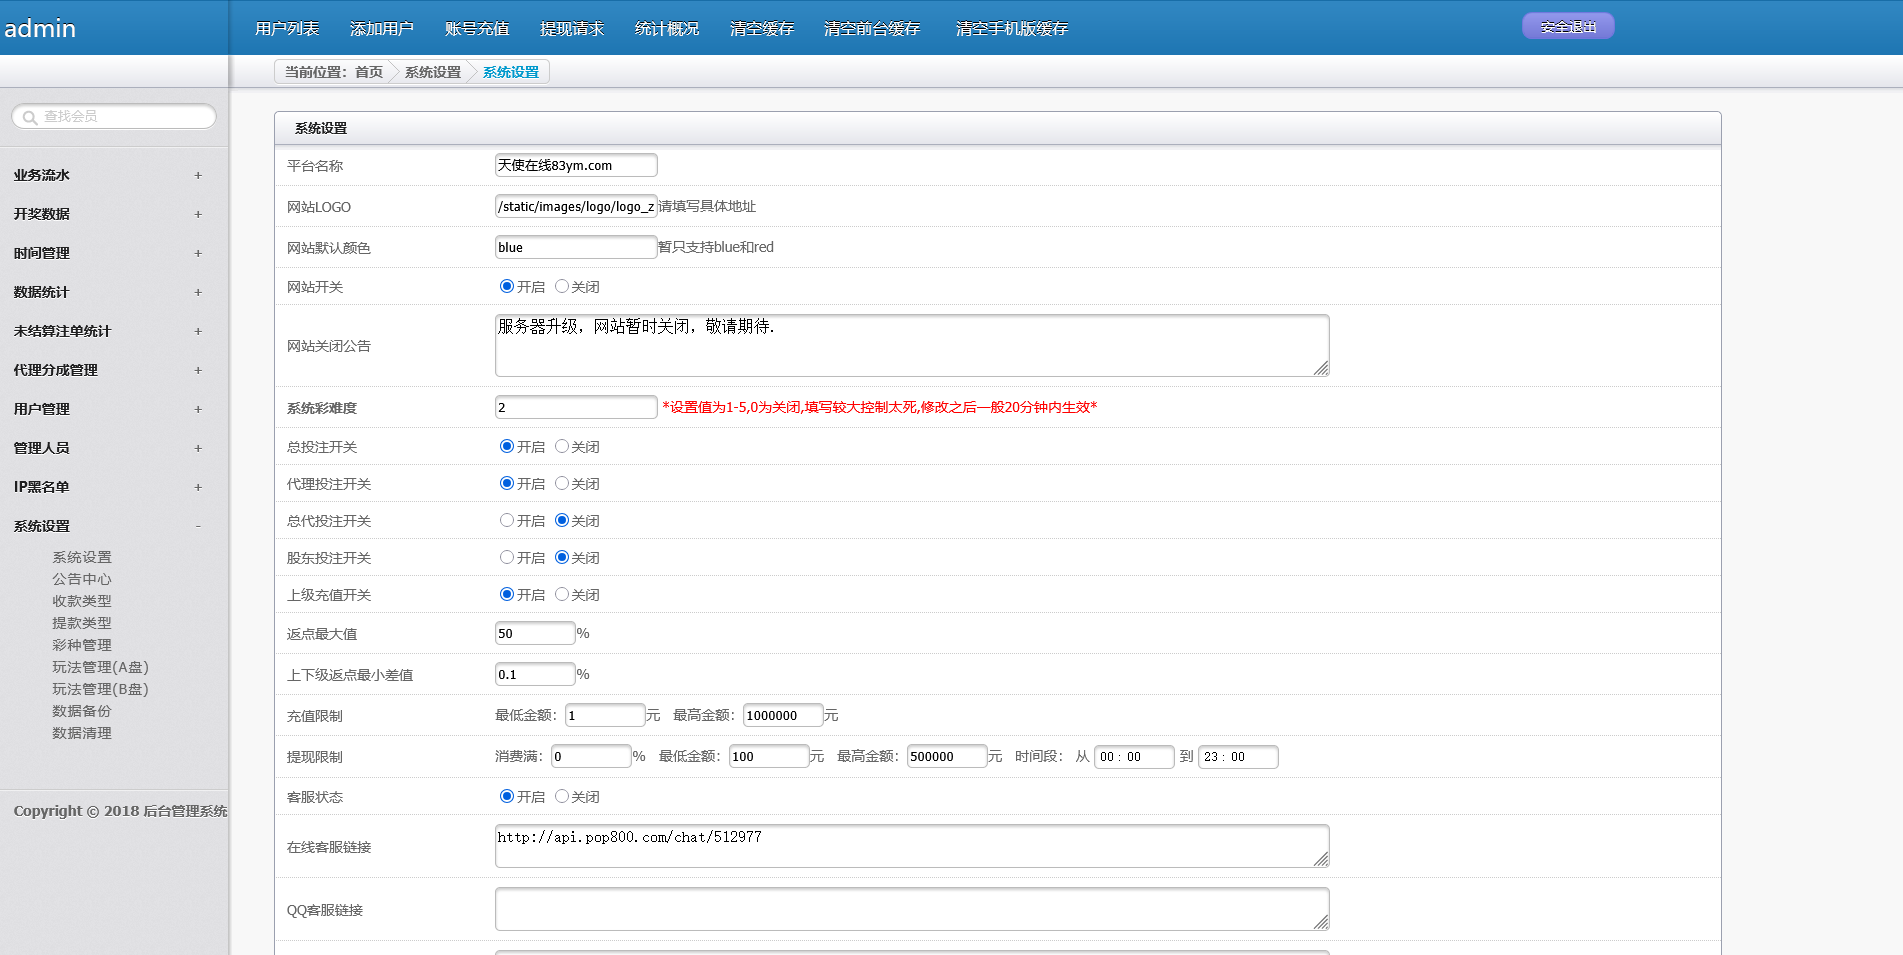Click the withdrawal end time 23:00 field
Screen dimensions: 1903x955
[x=1238, y=756]
